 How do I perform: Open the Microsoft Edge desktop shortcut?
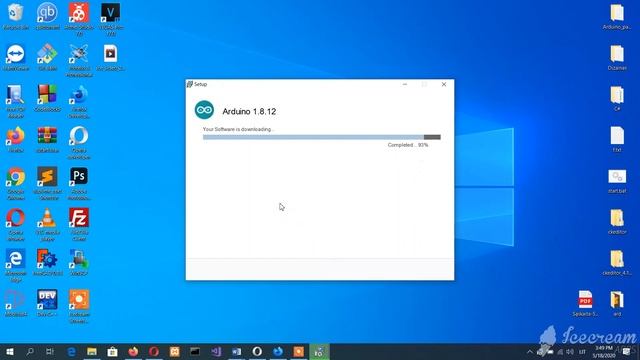(x=16, y=259)
